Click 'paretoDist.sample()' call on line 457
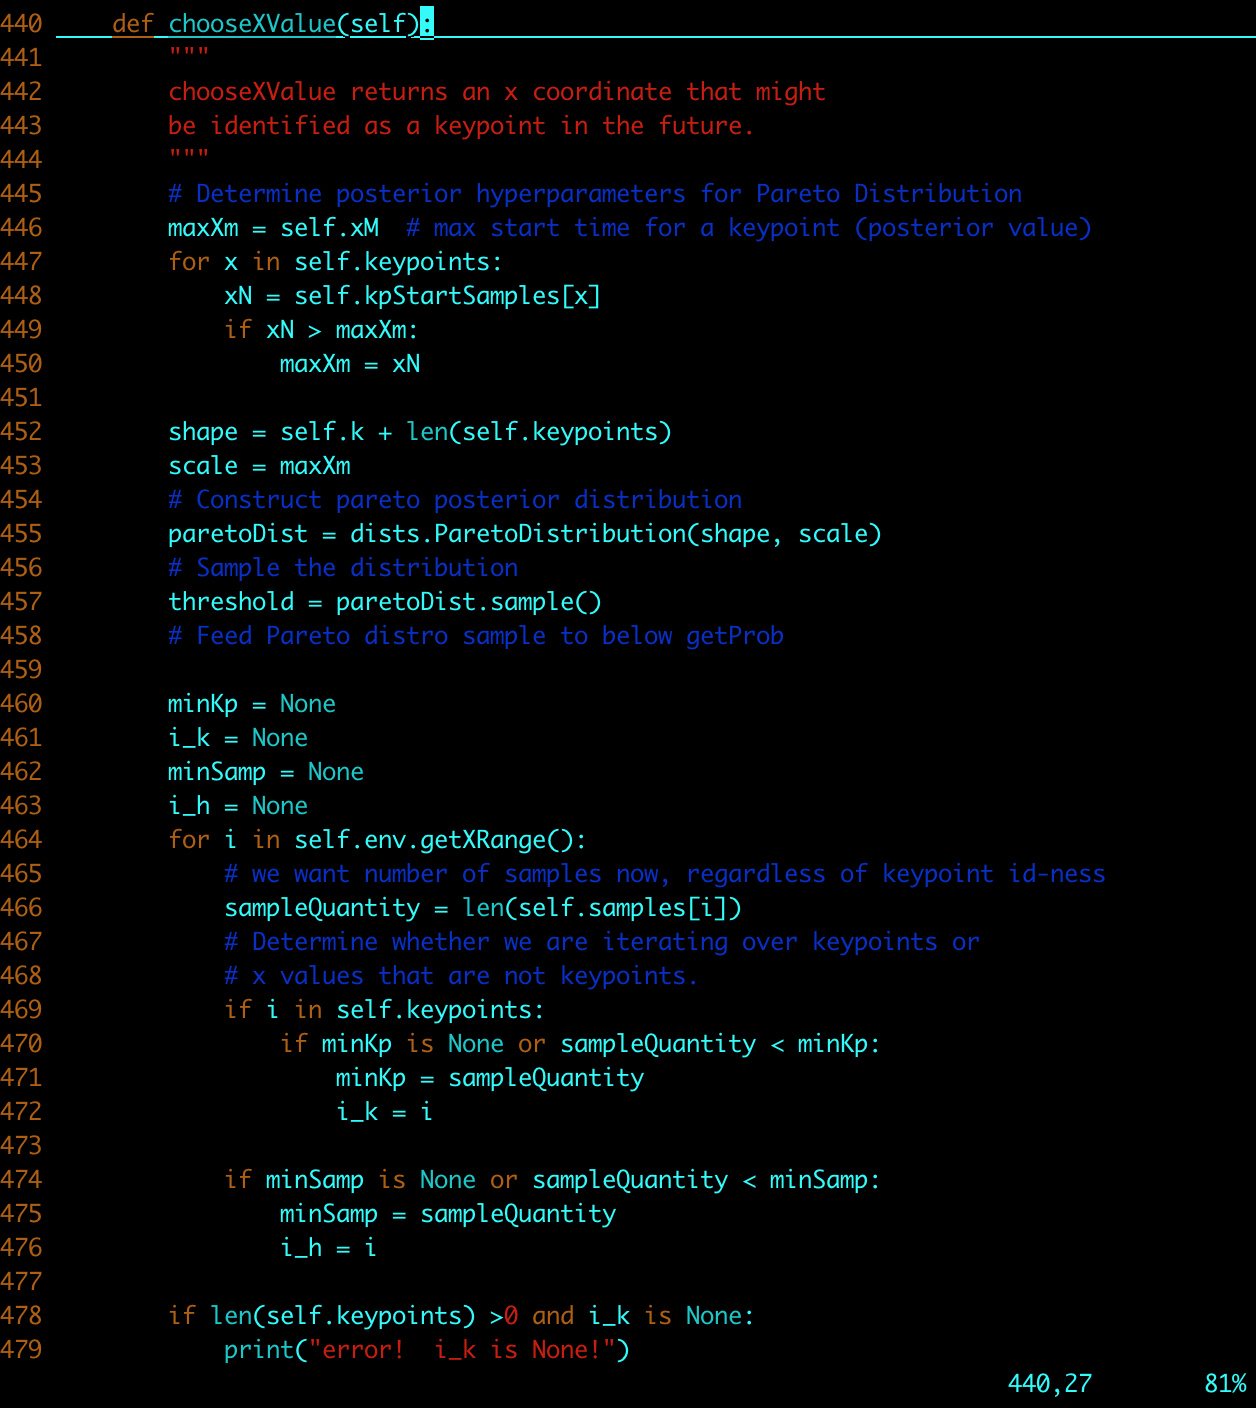The image size is (1256, 1408). [x=468, y=602]
